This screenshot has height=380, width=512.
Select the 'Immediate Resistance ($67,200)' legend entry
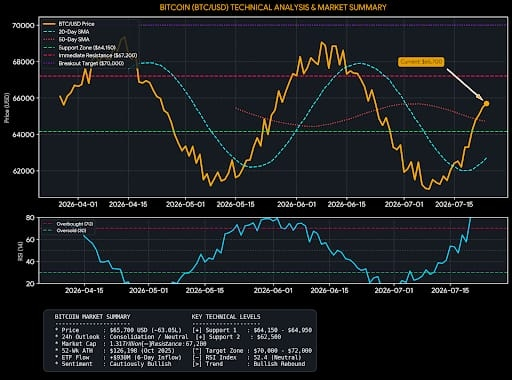90,55
